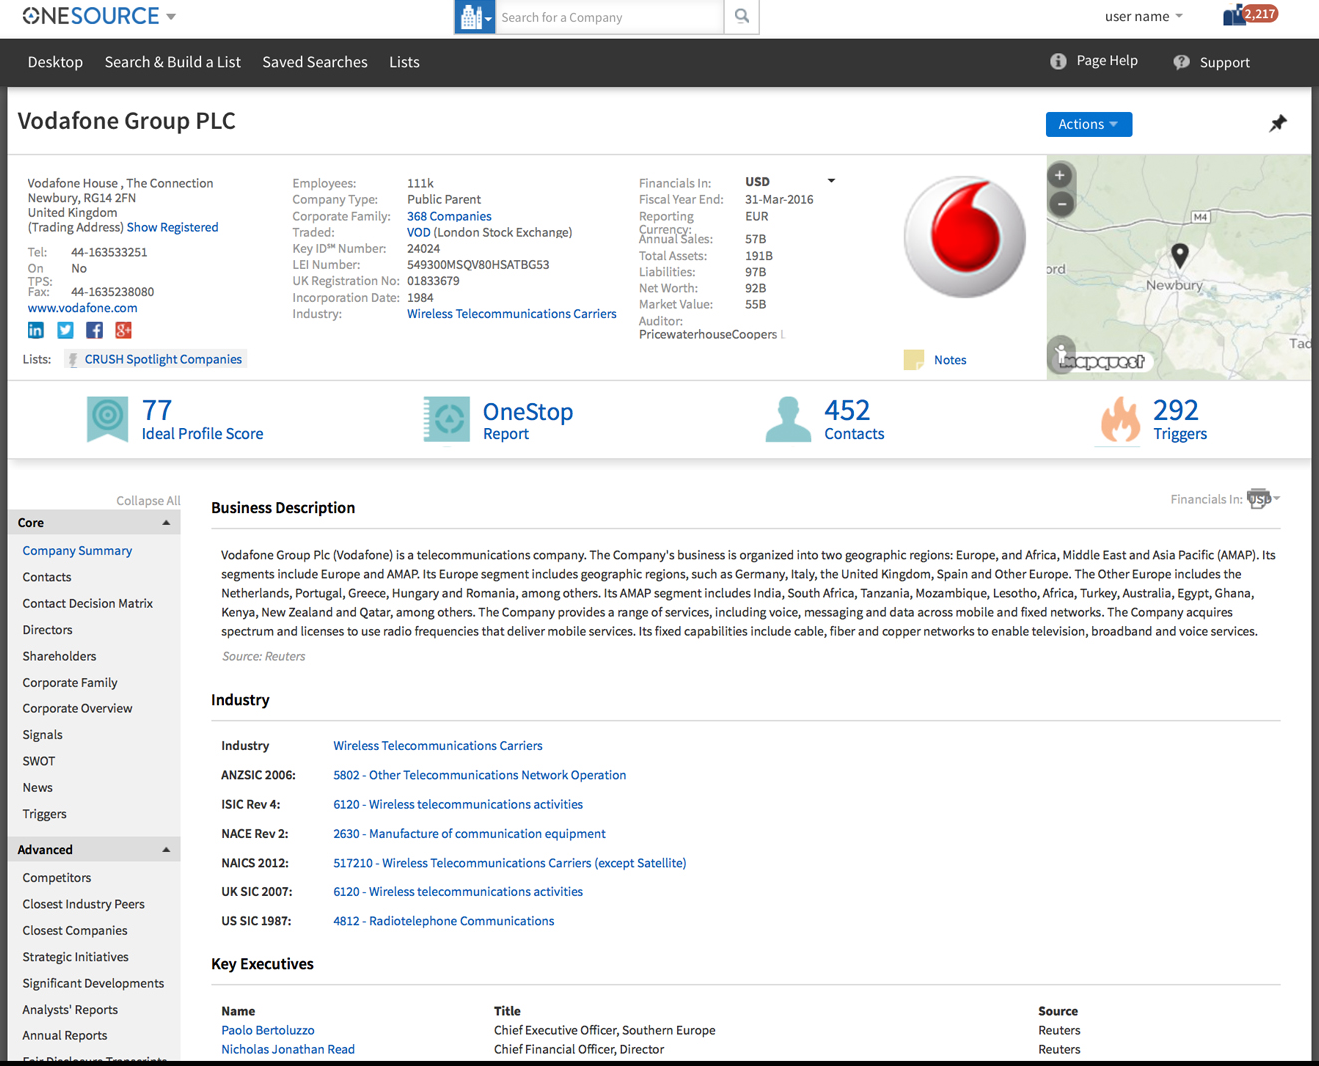1319x1066 pixels.
Task: Click the OneStop Report link text
Action: coord(528,421)
